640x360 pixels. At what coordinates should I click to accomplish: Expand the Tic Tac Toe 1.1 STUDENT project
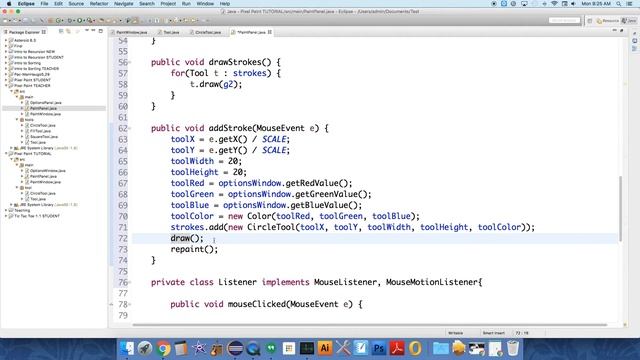coord(6,216)
